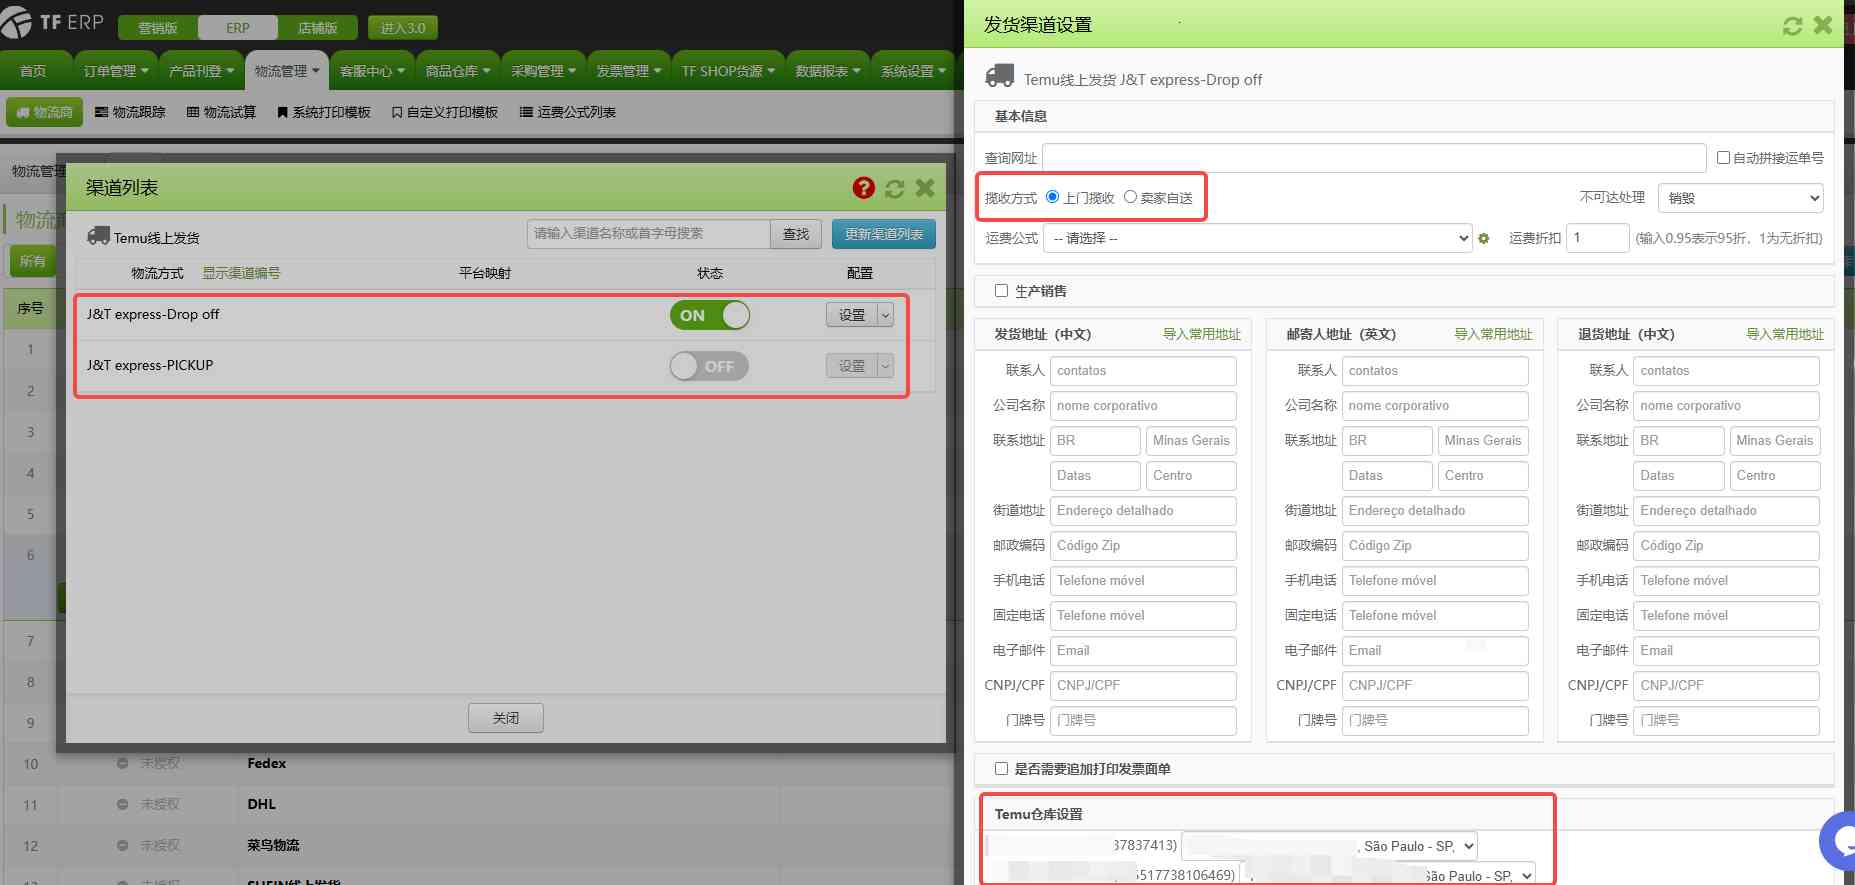Viewport: 1855px width, 885px height.
Task: Open 客服中心 menu
Action: [x=371, y=71]
